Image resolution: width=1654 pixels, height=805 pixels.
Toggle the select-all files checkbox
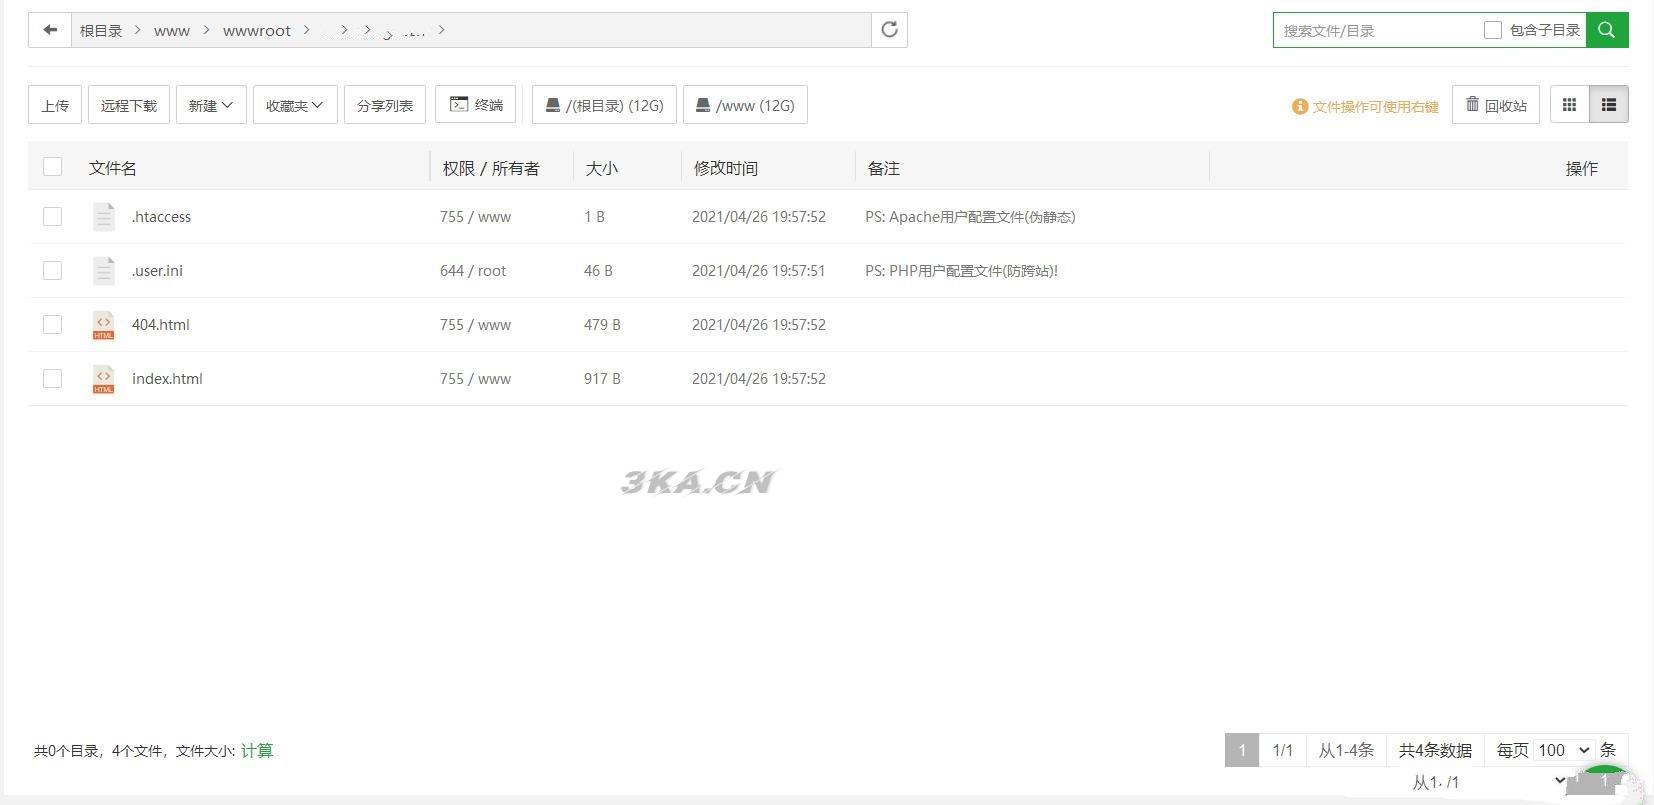(53, 167)
